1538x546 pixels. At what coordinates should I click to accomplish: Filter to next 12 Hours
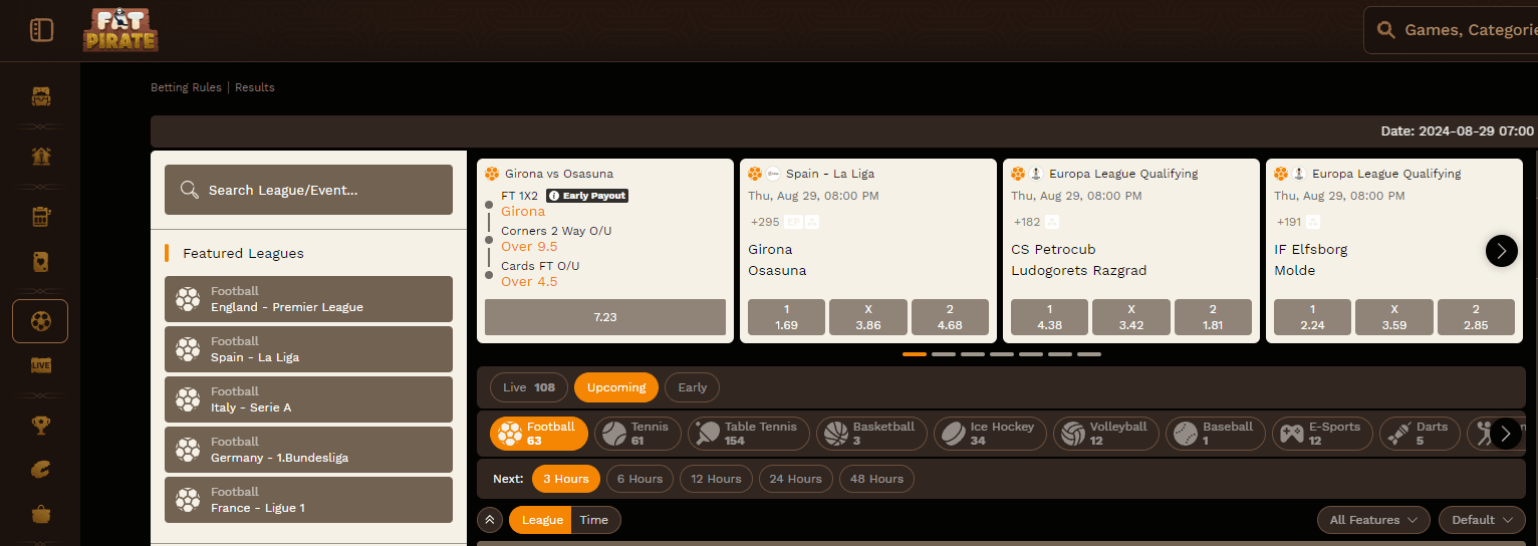pos(716,479)
